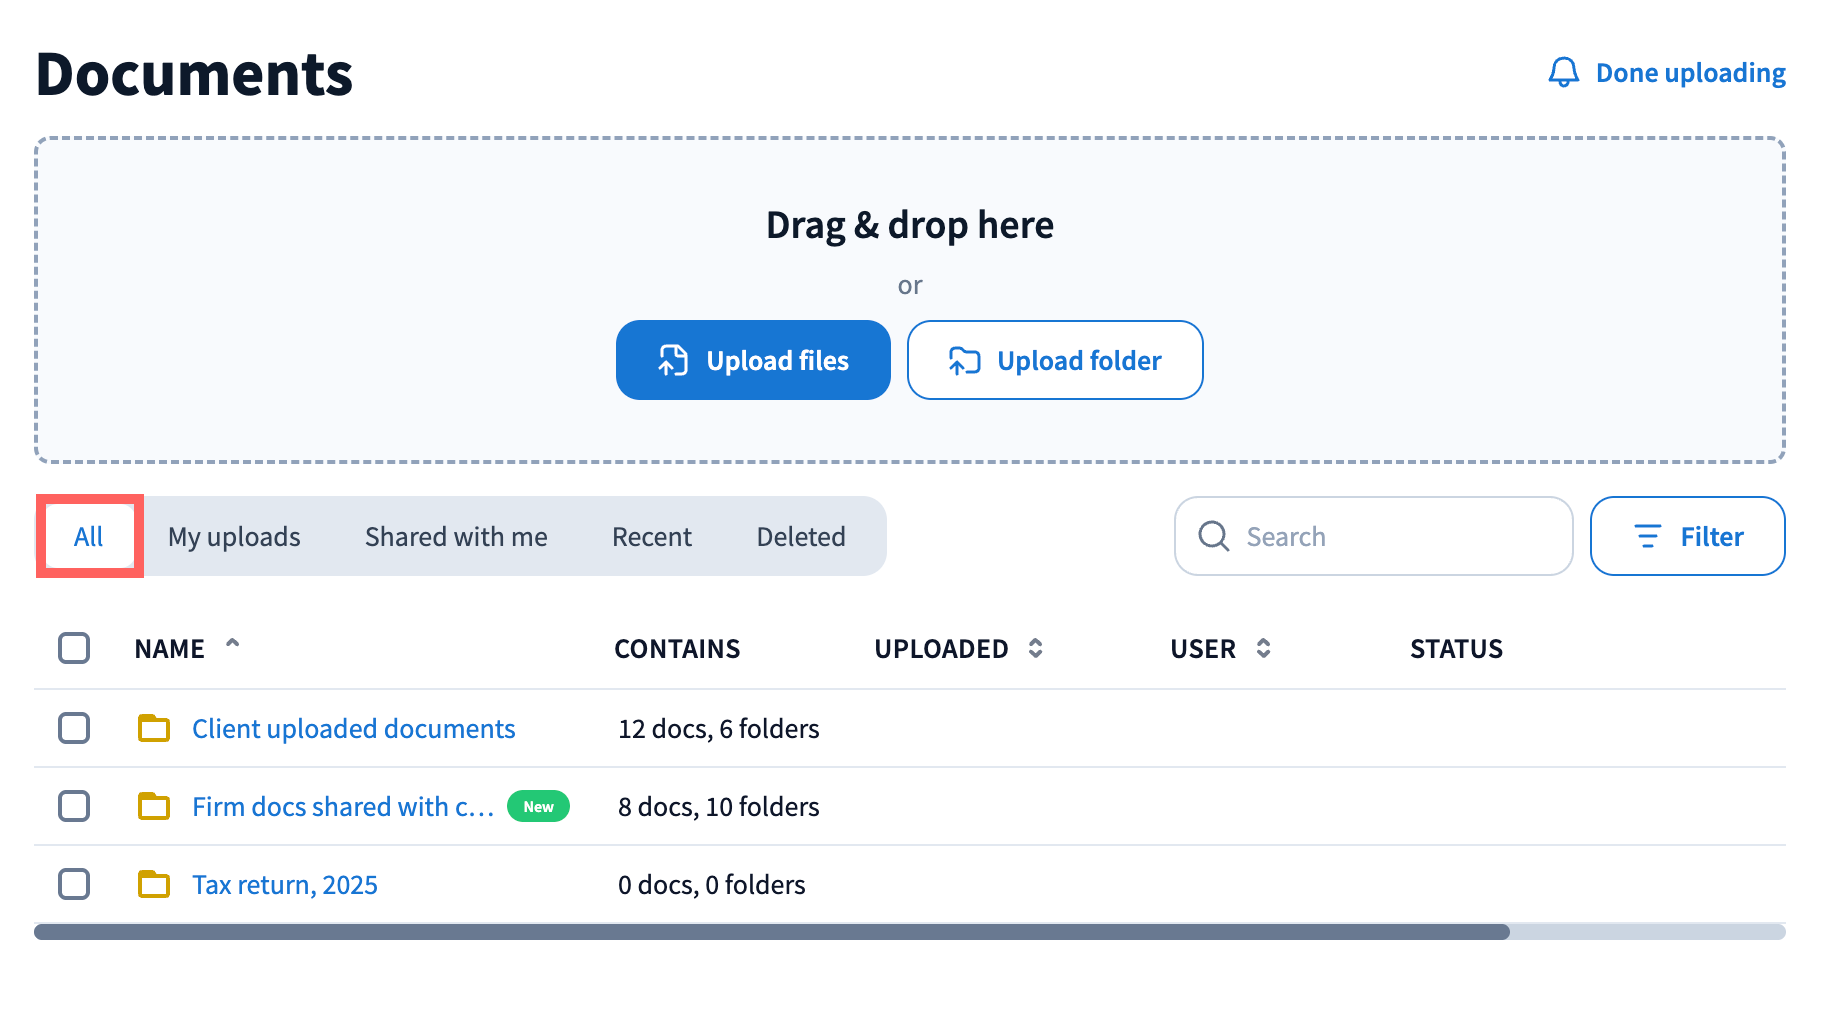Switch to the My uploads tab

234,537
